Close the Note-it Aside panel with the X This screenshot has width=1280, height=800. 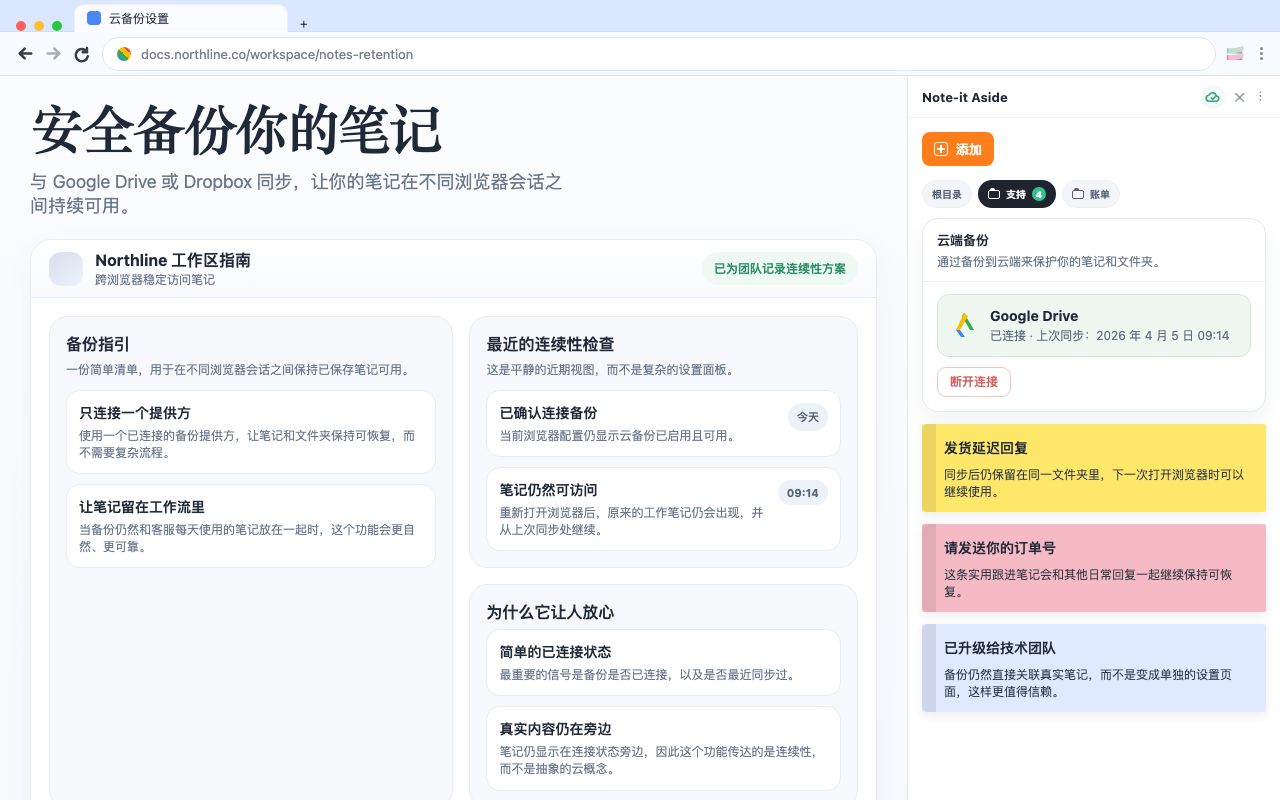1239,97
